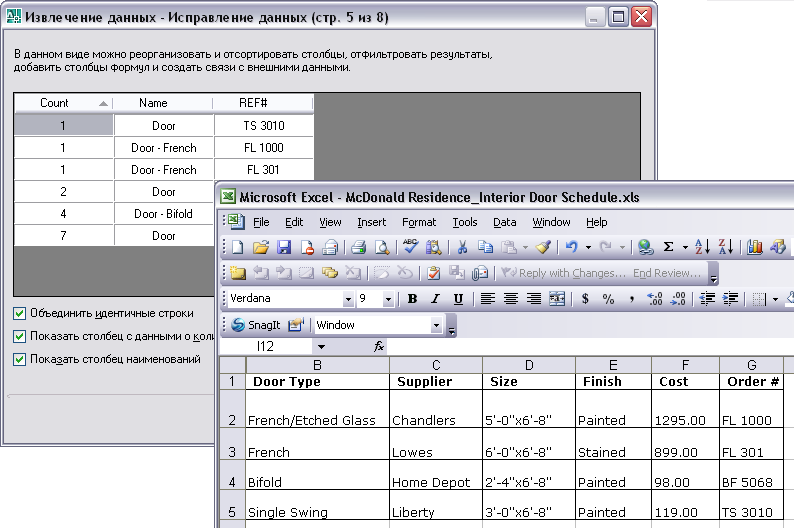This screenshot has height=528, width=794.
Task: Click the Name column header in extraction table
Action: click(163, 103)
